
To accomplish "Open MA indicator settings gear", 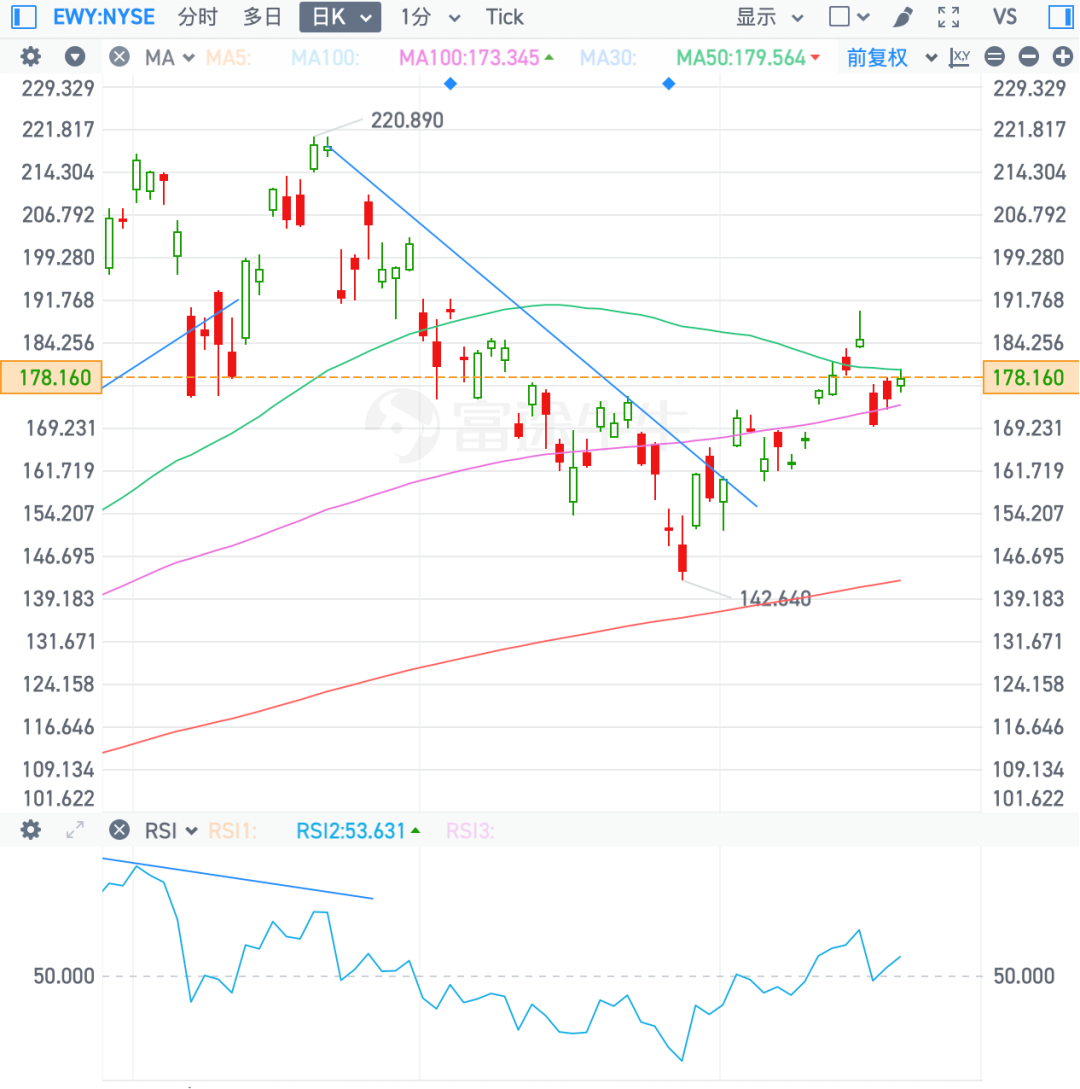I will 30,57.
